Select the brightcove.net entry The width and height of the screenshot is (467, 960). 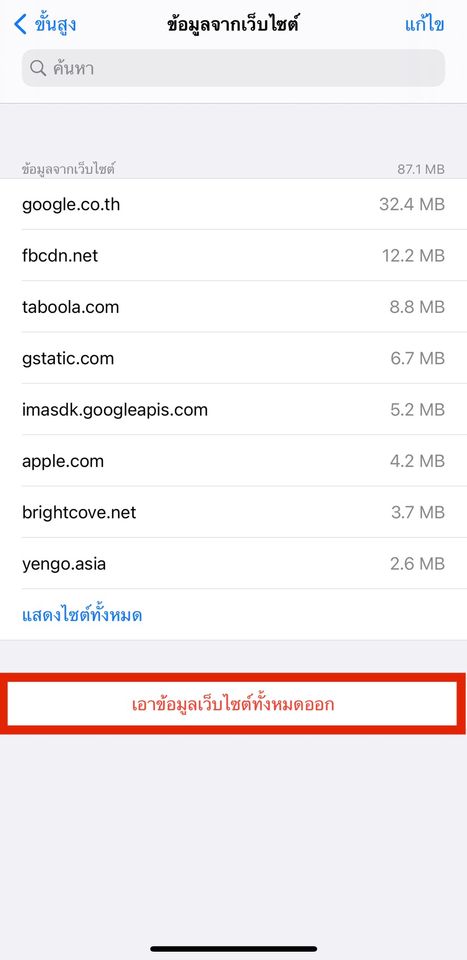233,512
